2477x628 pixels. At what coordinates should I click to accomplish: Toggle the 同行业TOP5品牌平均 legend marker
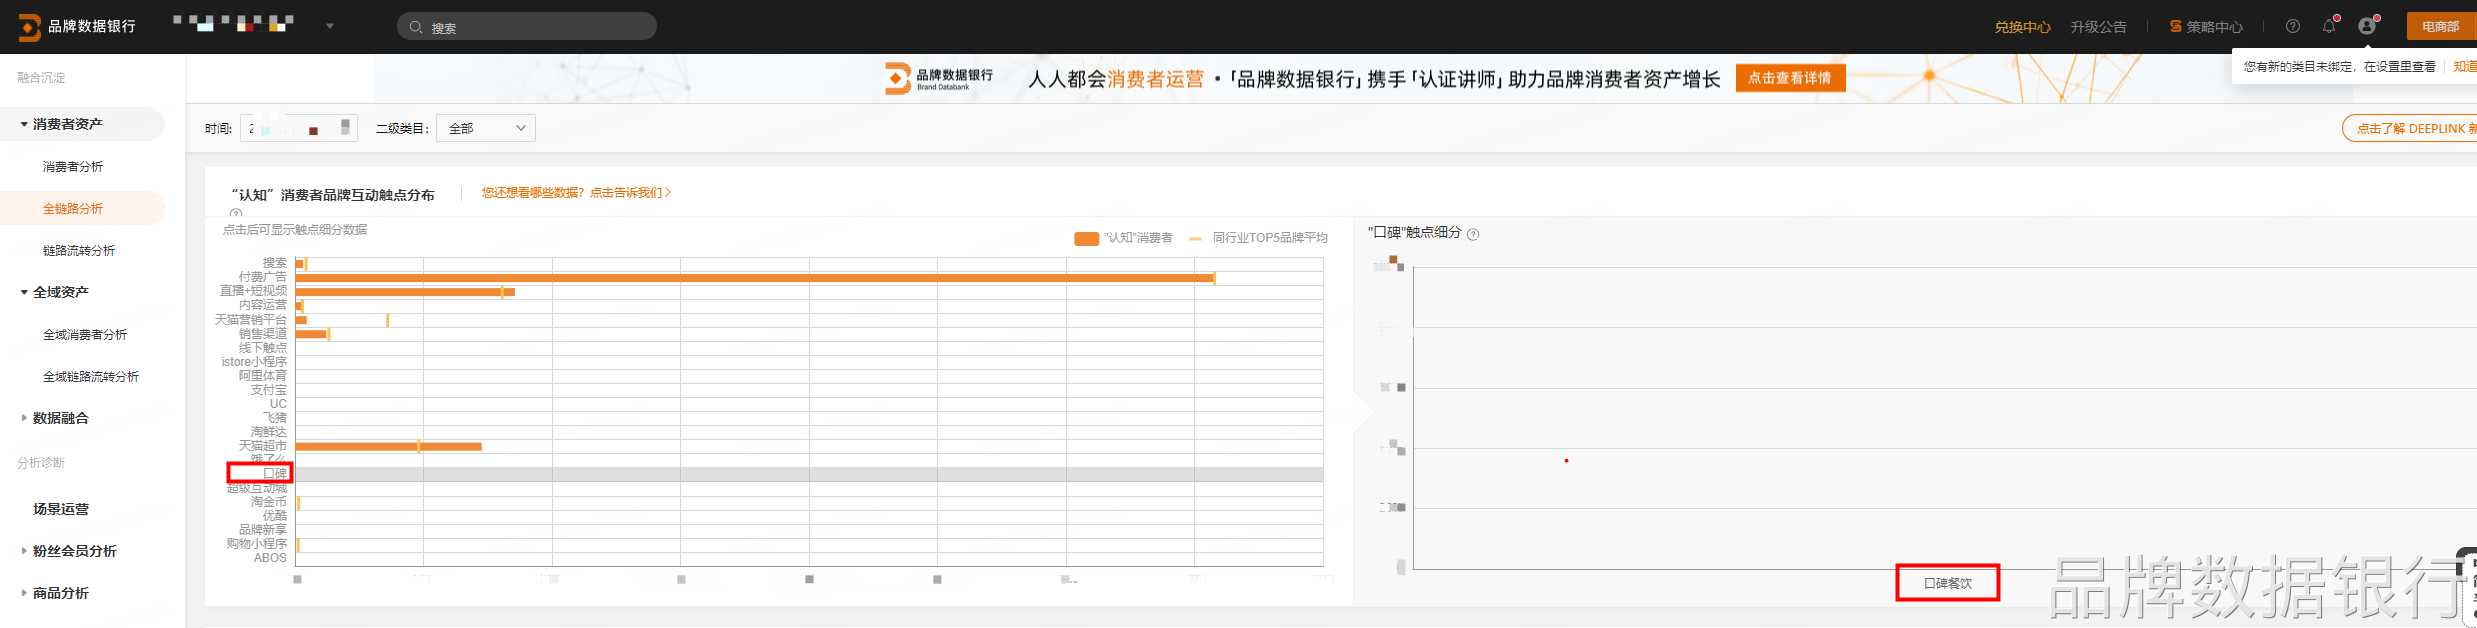(x=1195, y=238)
